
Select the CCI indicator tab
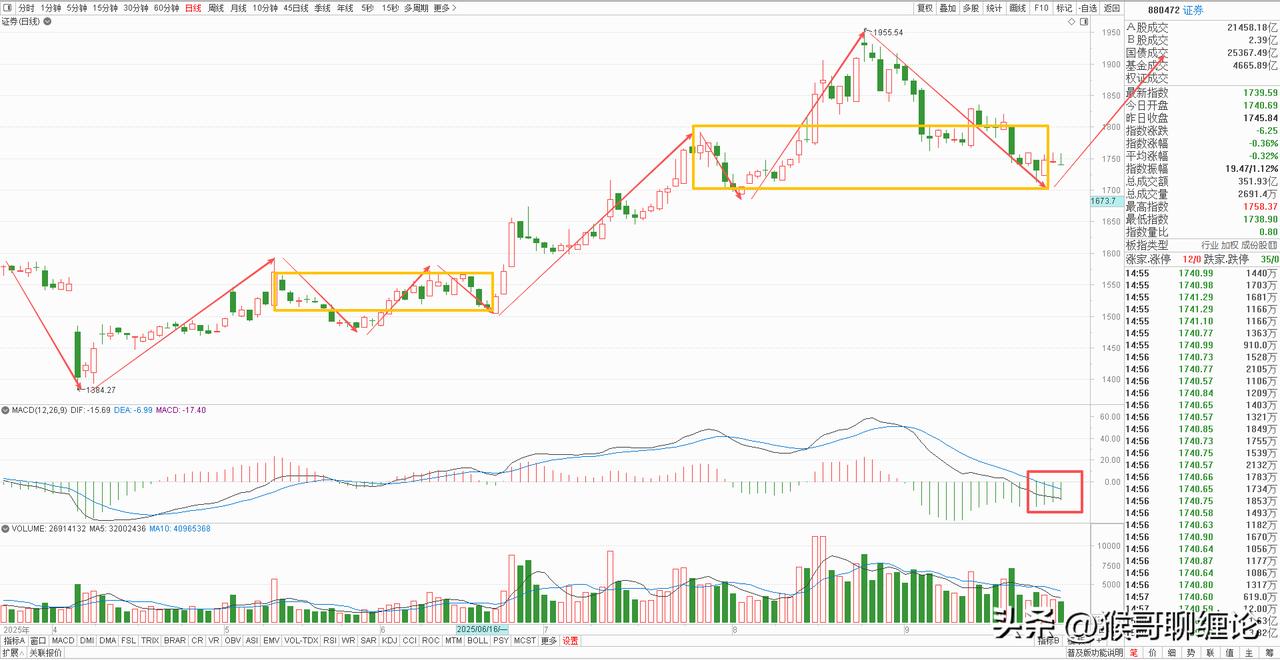coord(409,640)
